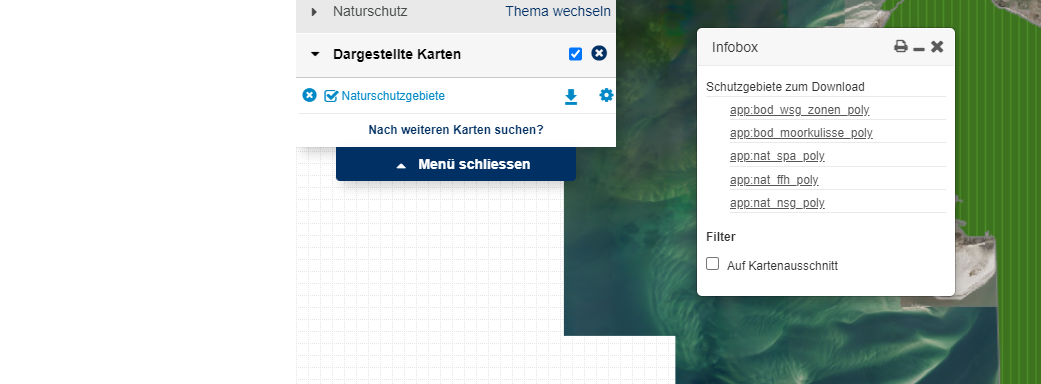Open settings gear for Naturschutzgebiete
This screenshot has height=384, width=1041.
(606, 96)
